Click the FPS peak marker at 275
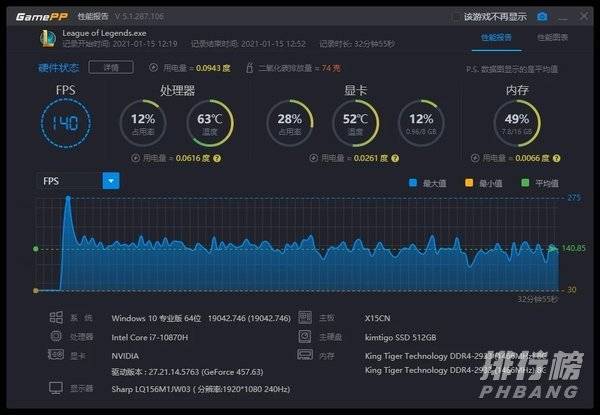This screenshot has width=600, height=415. pos(68,198)
